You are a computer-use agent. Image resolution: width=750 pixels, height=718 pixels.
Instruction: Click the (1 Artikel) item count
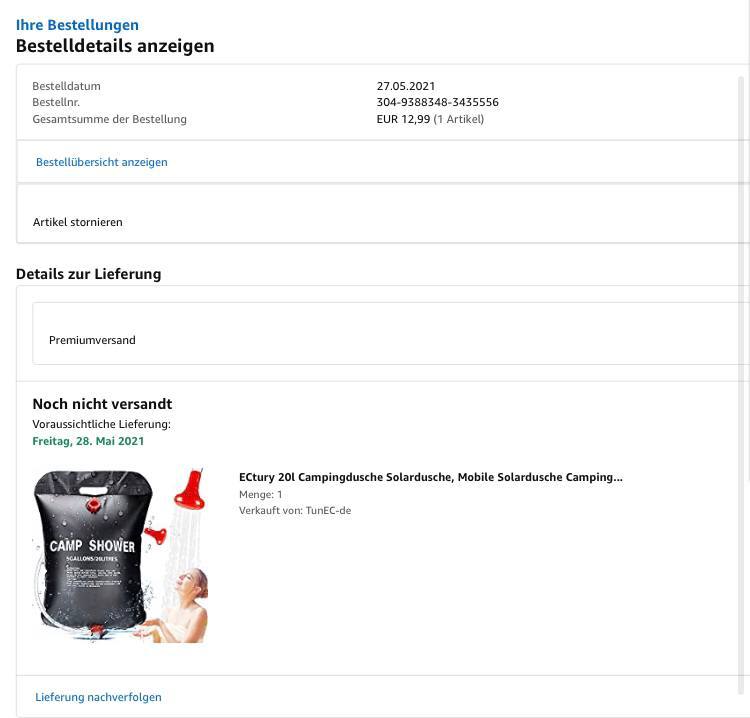(459, 119)
